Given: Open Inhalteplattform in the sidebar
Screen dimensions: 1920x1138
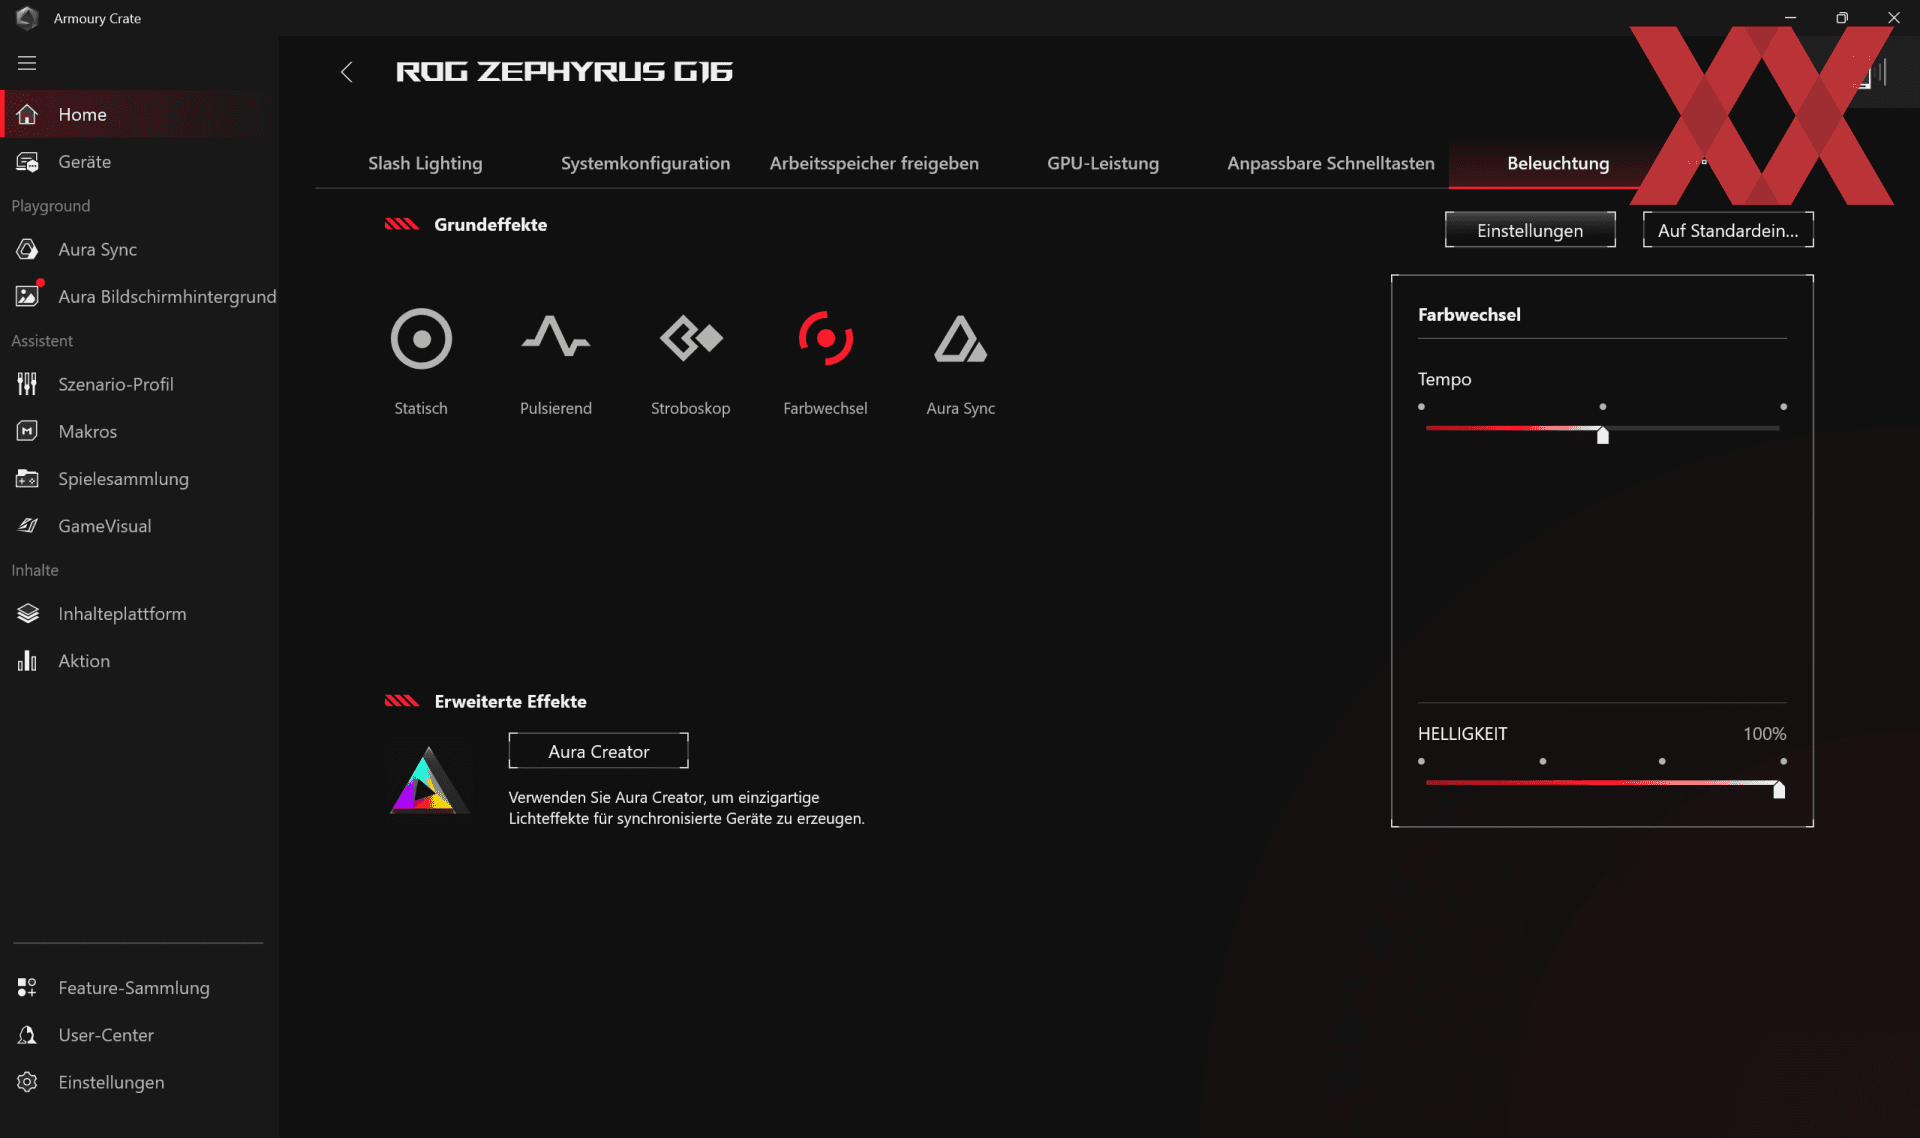Looking at the screenshot, I should [x=138, y=614].
